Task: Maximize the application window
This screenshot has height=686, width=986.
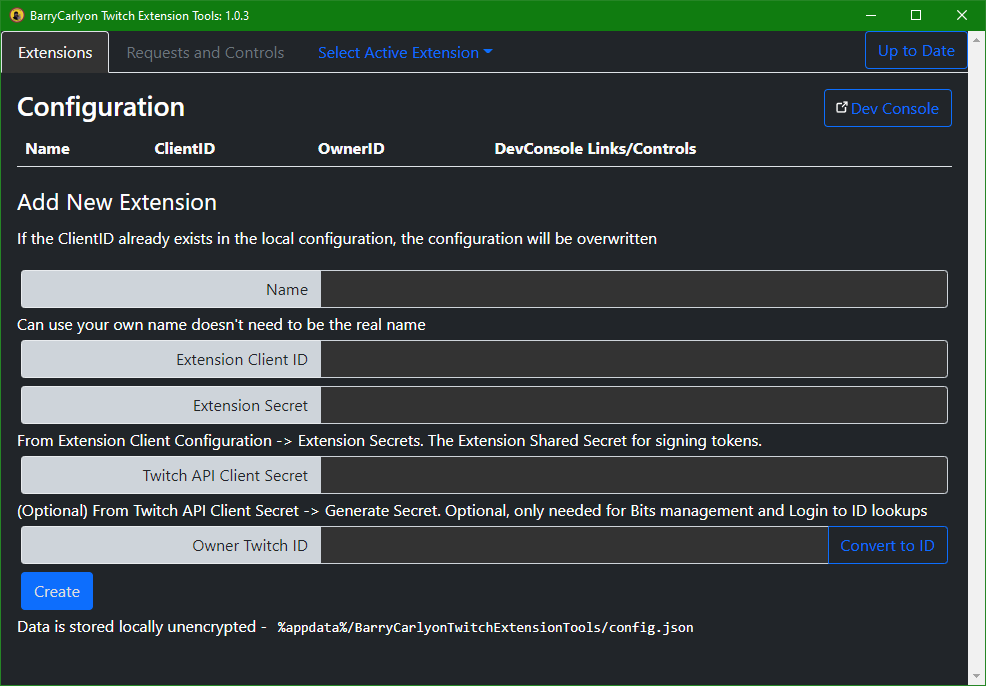Action: click(x=916, y=15)
